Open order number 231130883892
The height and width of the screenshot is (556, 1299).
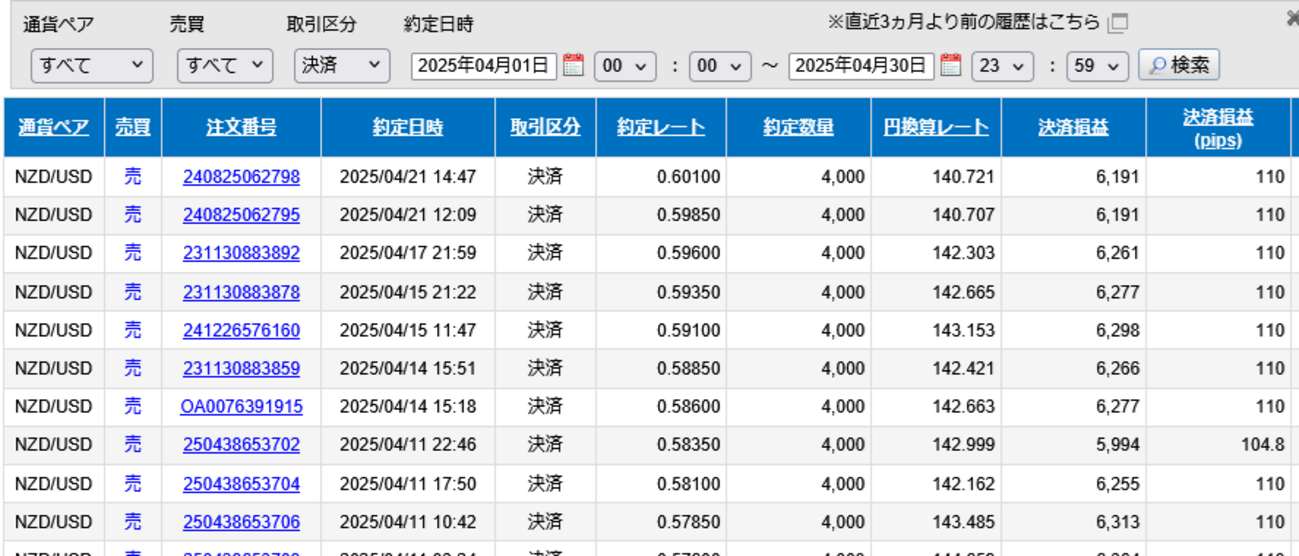241,254
